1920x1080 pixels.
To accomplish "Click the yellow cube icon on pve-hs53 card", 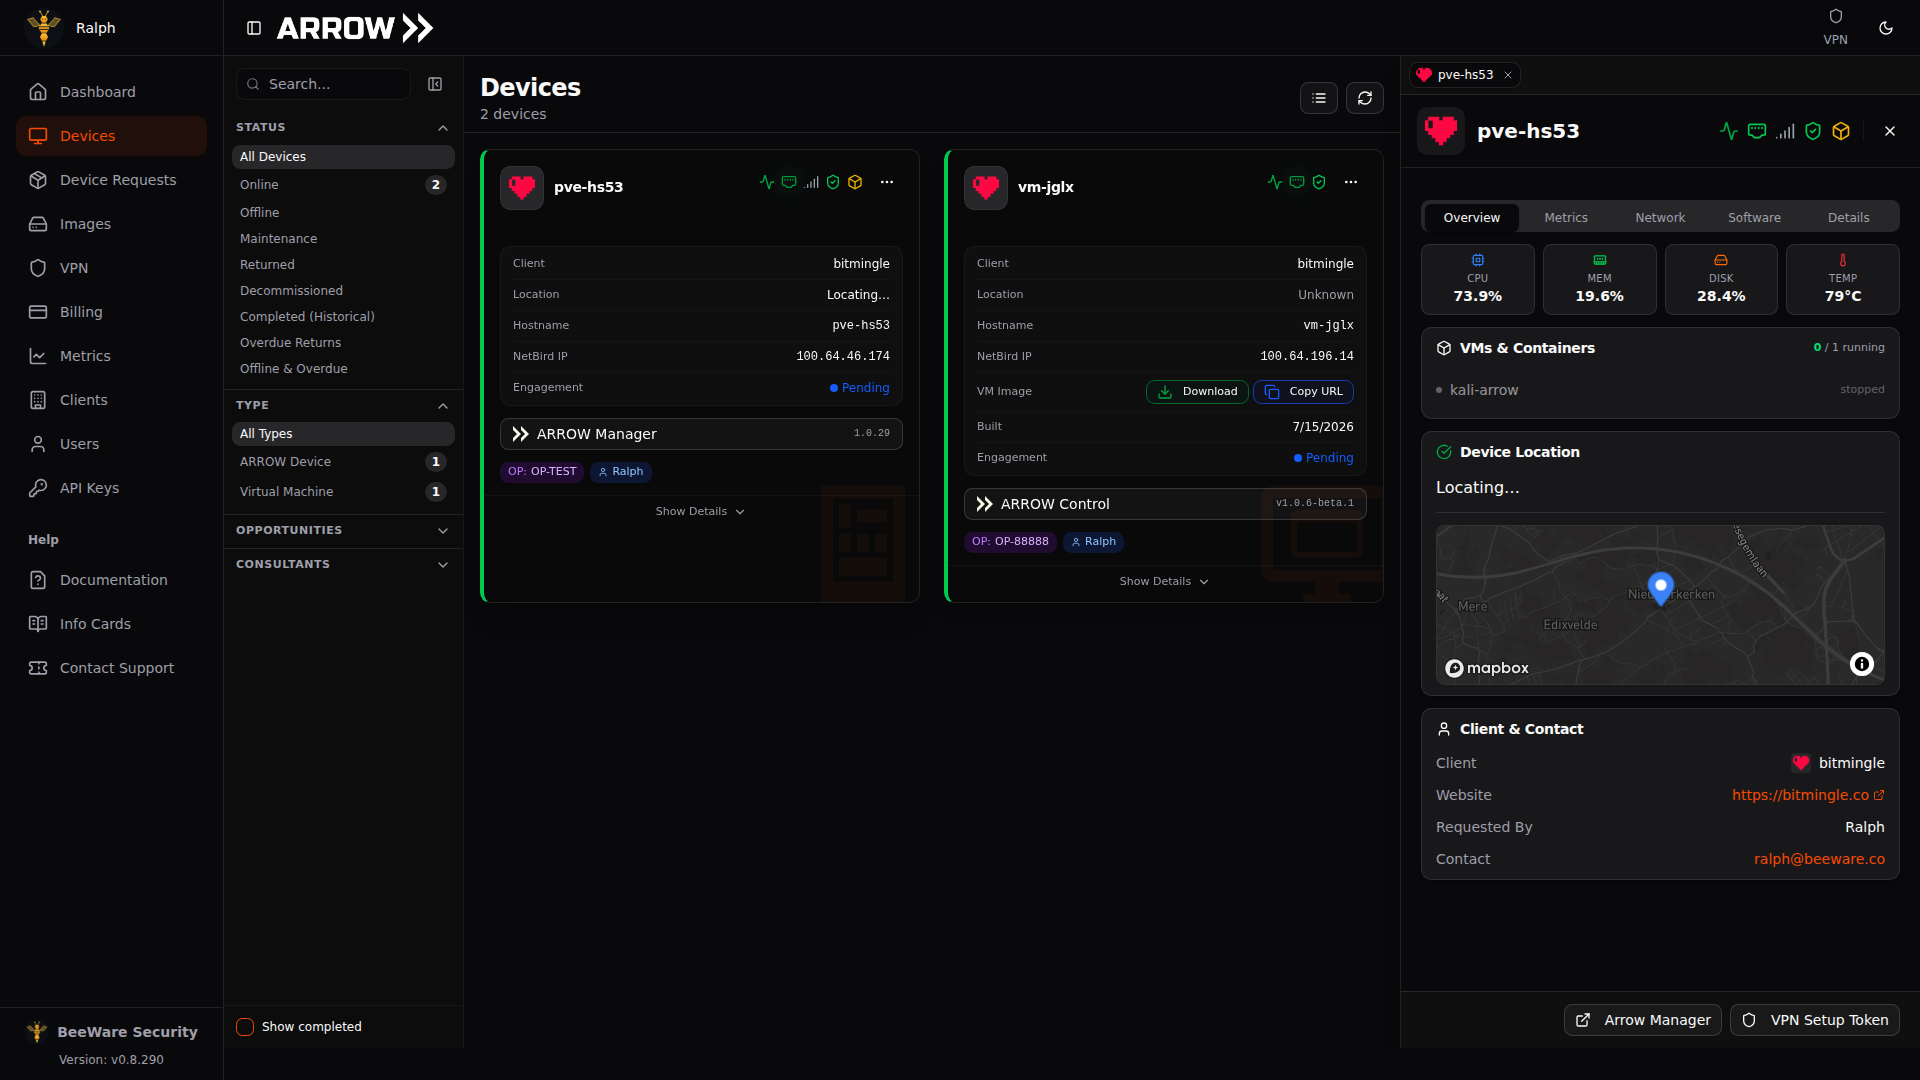I will 855,182.
